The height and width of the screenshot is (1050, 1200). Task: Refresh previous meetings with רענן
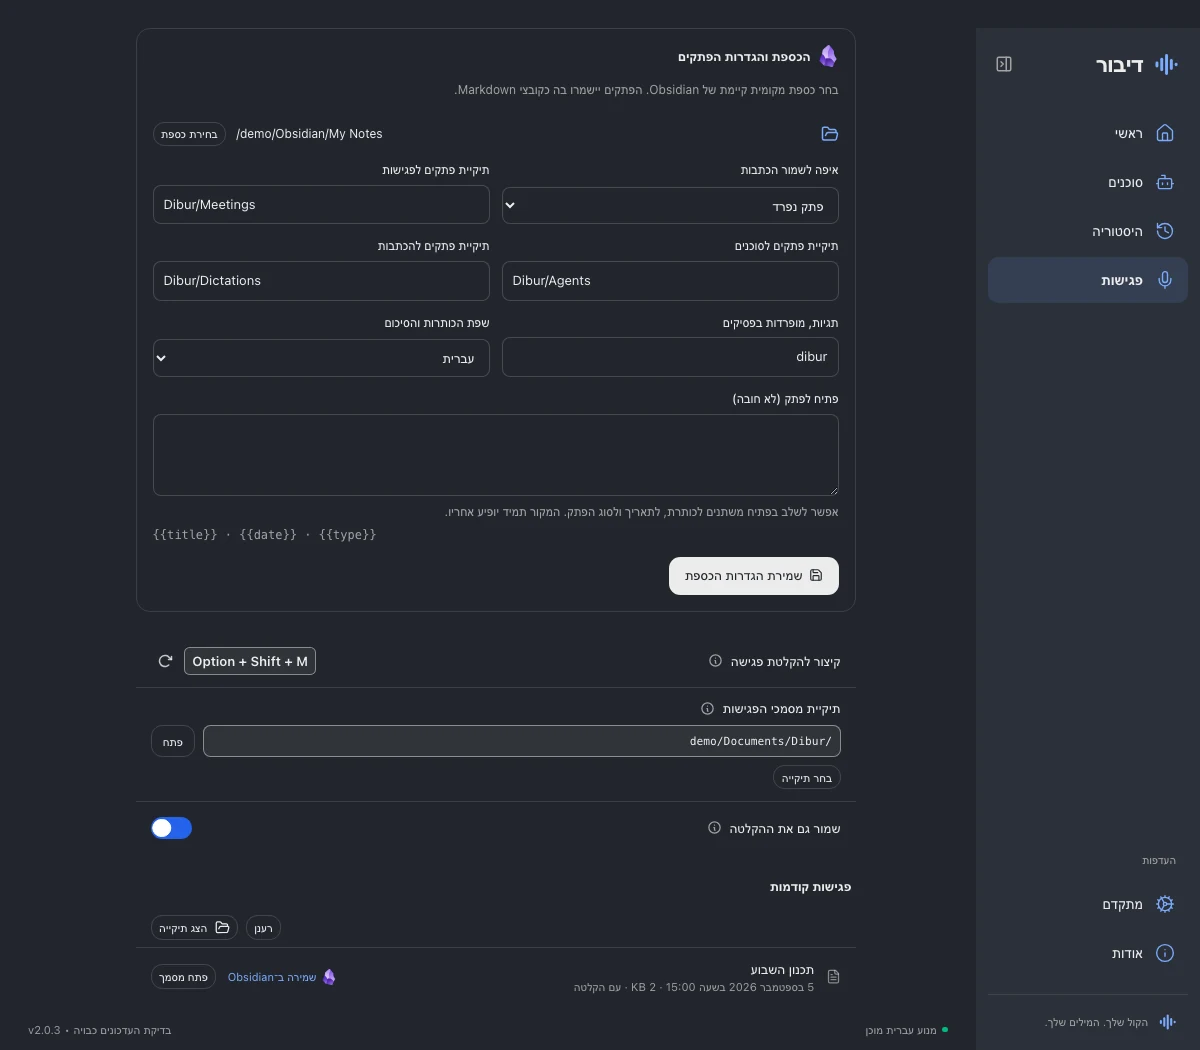263,928
